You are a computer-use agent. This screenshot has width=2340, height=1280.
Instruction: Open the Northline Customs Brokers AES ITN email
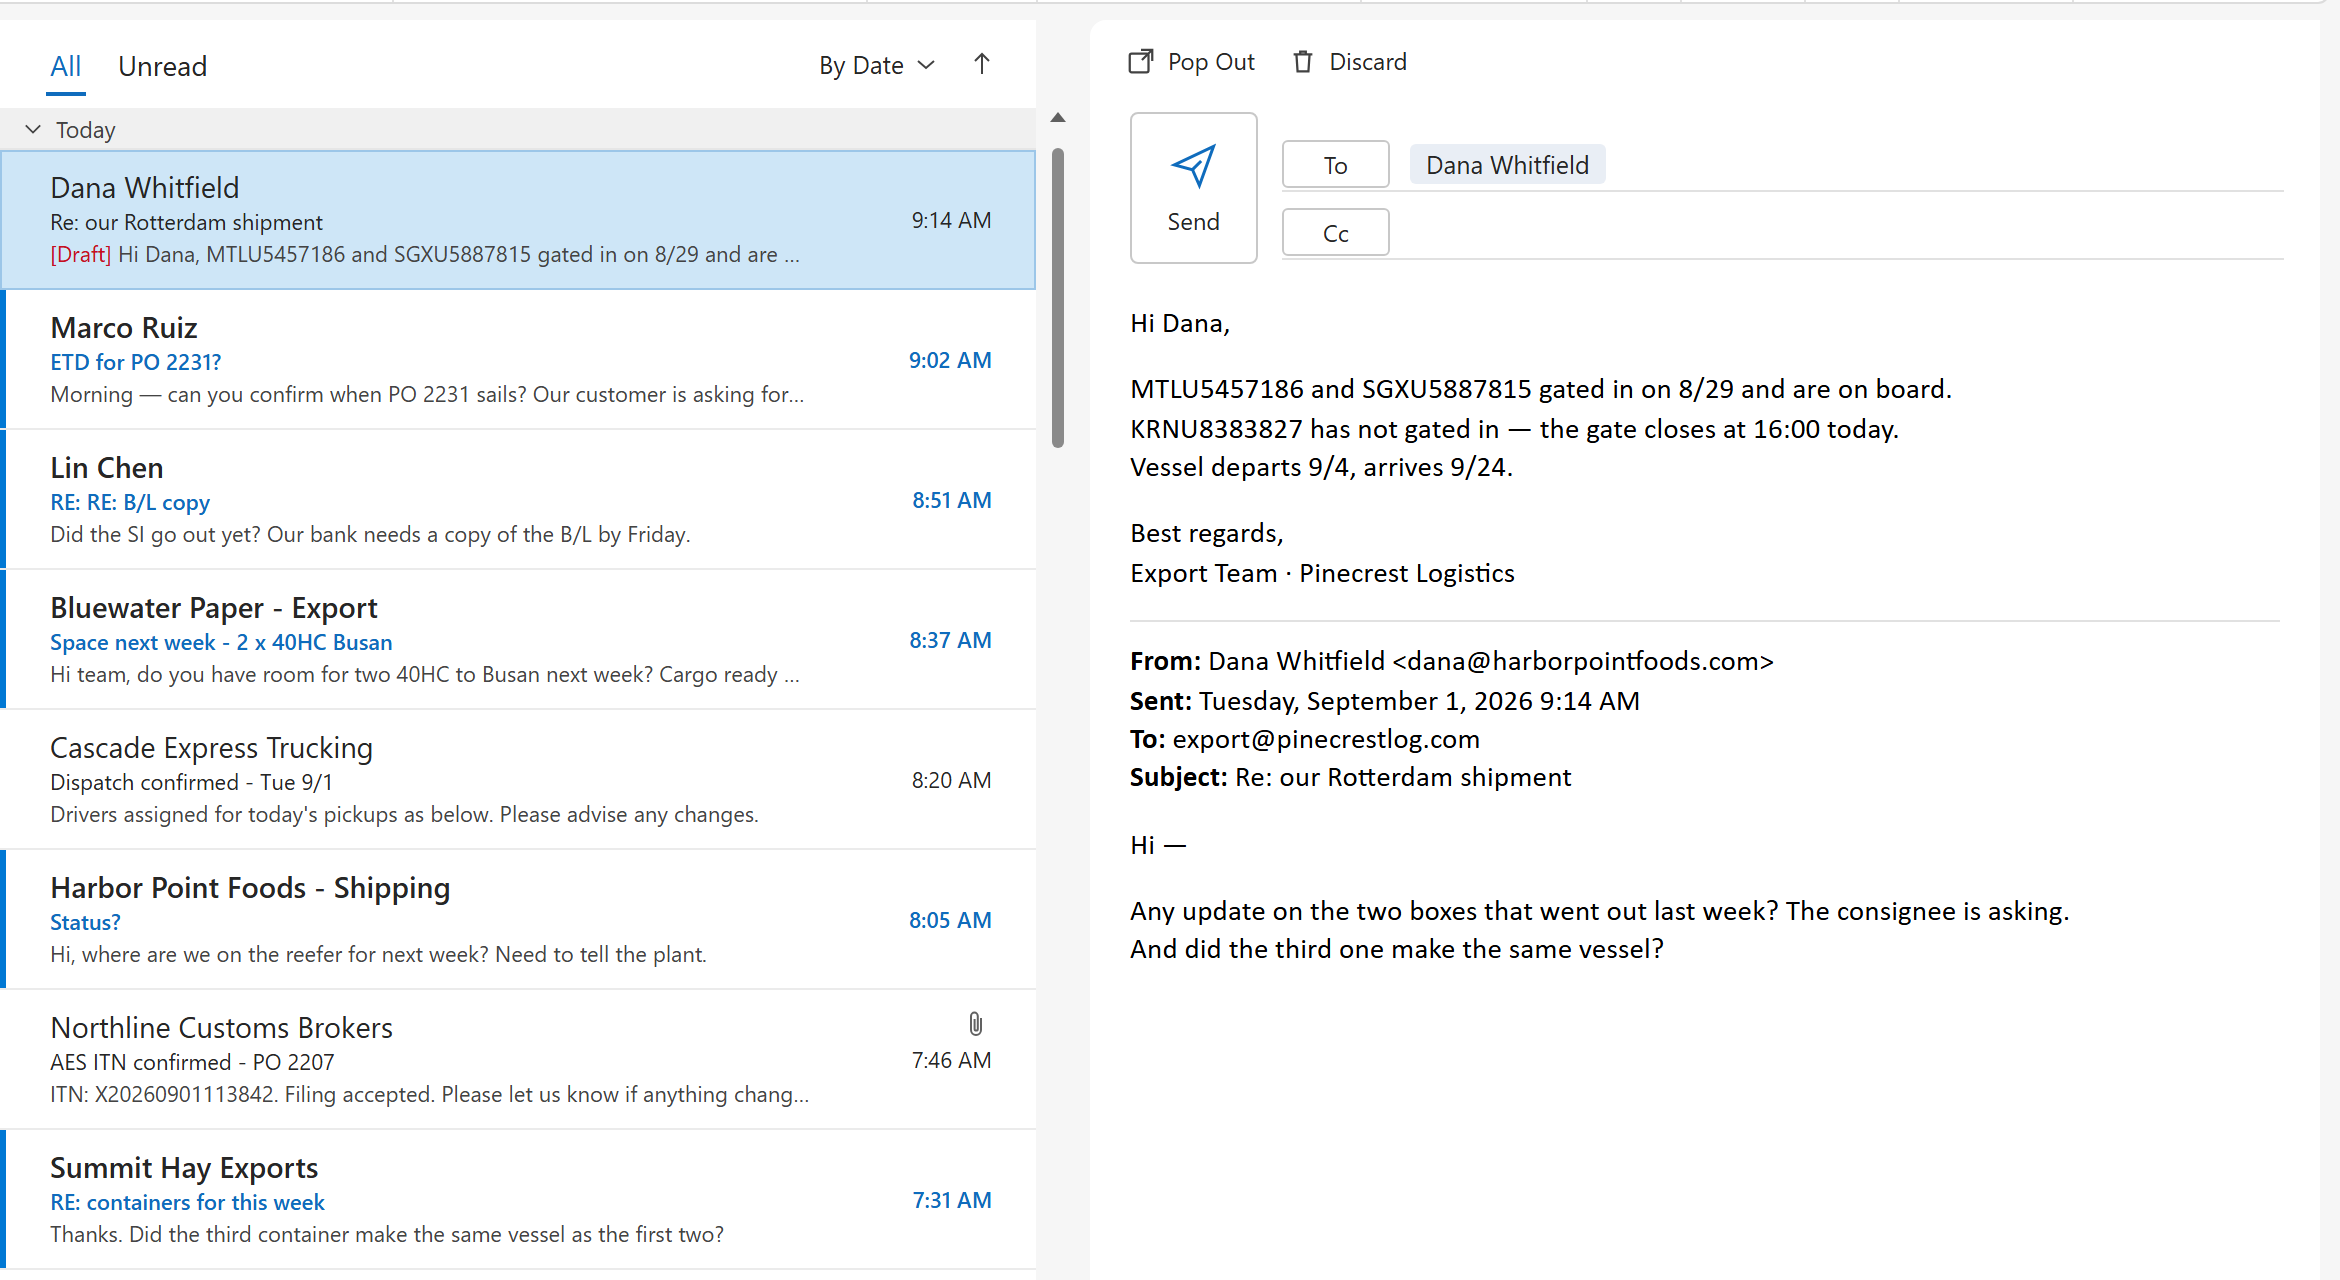point(518,1060)
